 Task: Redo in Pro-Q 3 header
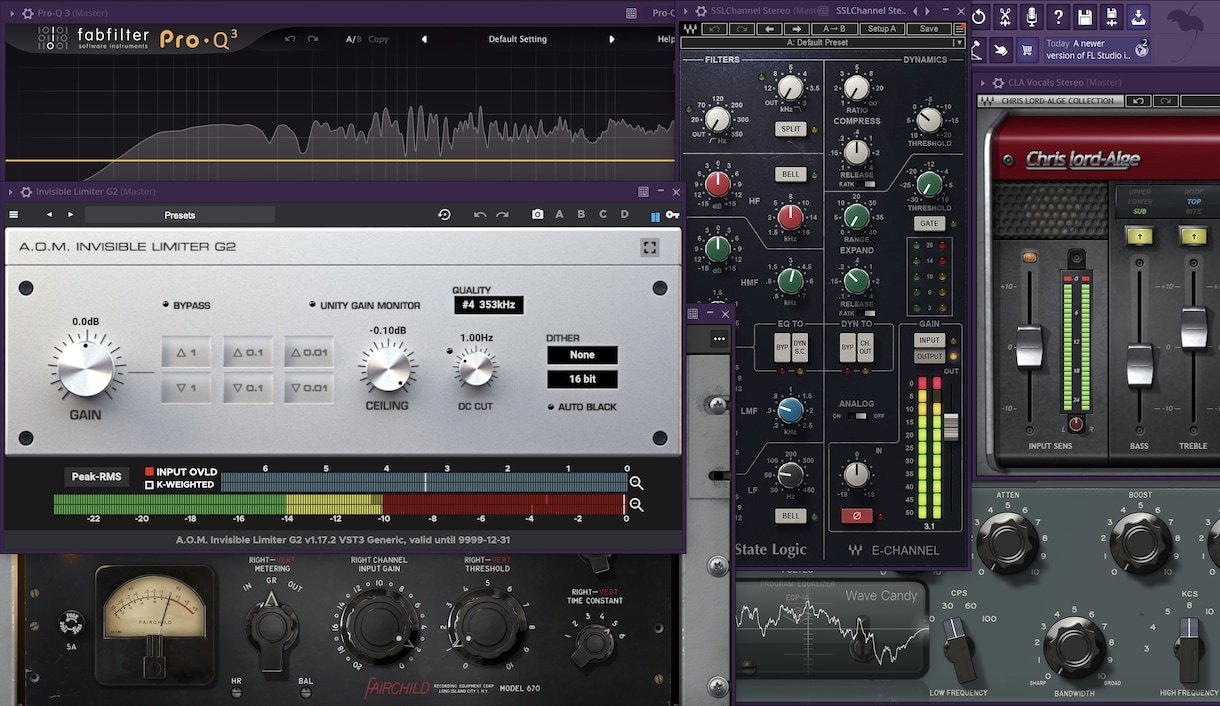(312, 39)
